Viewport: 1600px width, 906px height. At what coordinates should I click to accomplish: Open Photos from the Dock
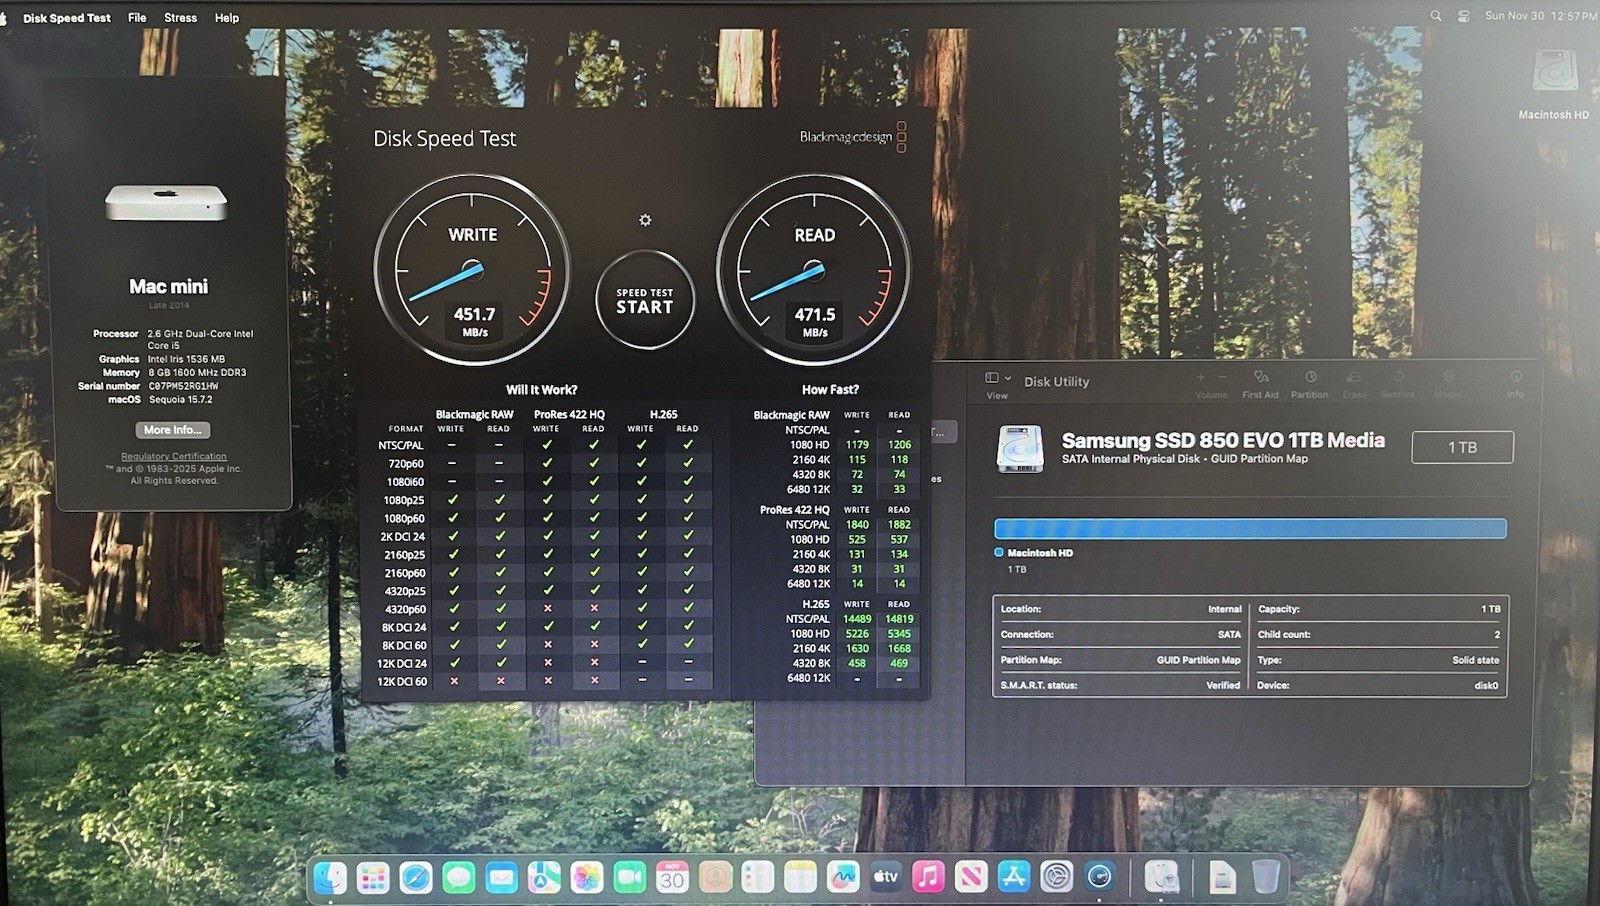[587, 878]
